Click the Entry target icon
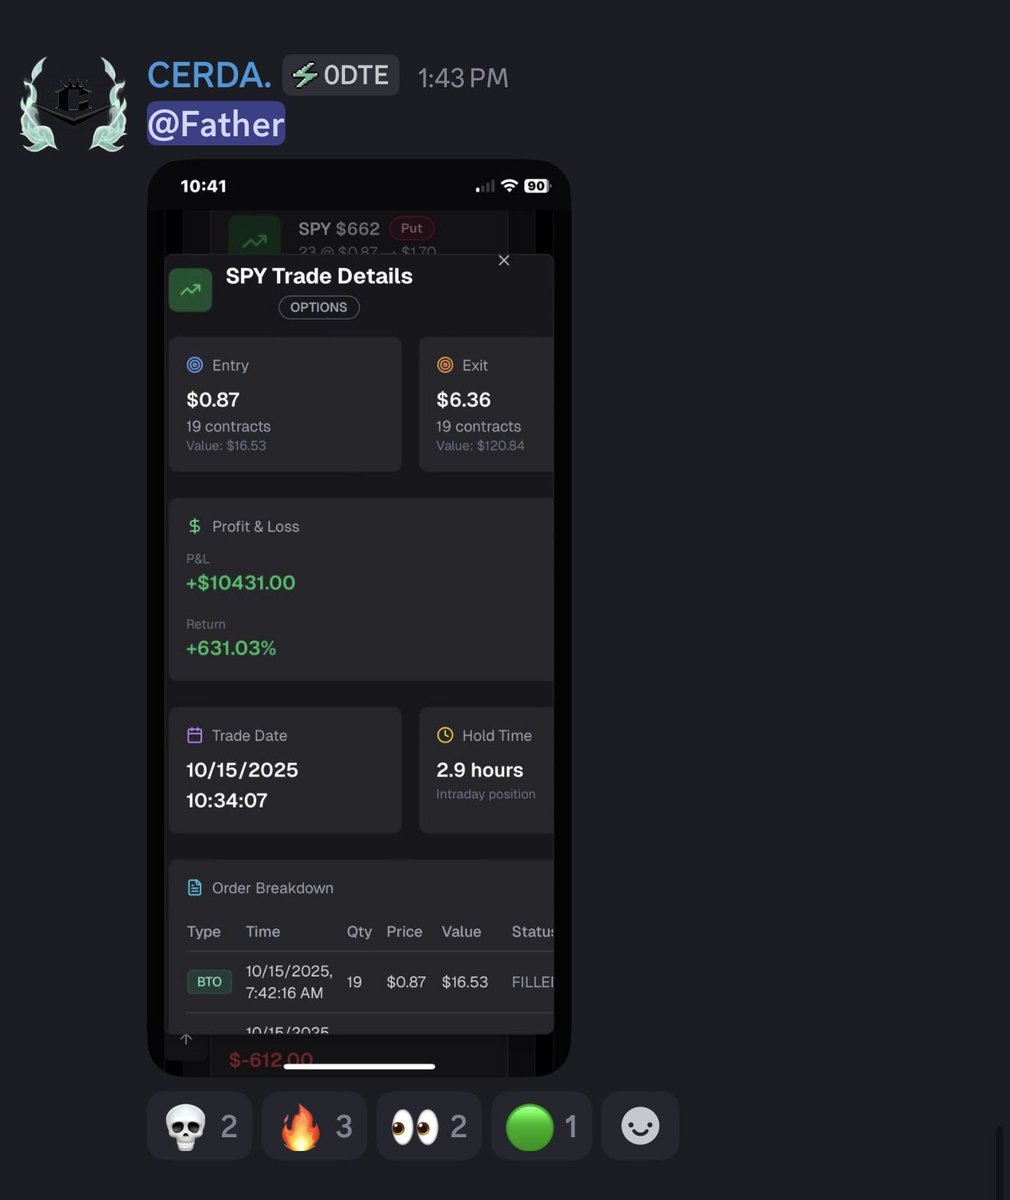This screenshot has width=1010, height=1200. 195,365
